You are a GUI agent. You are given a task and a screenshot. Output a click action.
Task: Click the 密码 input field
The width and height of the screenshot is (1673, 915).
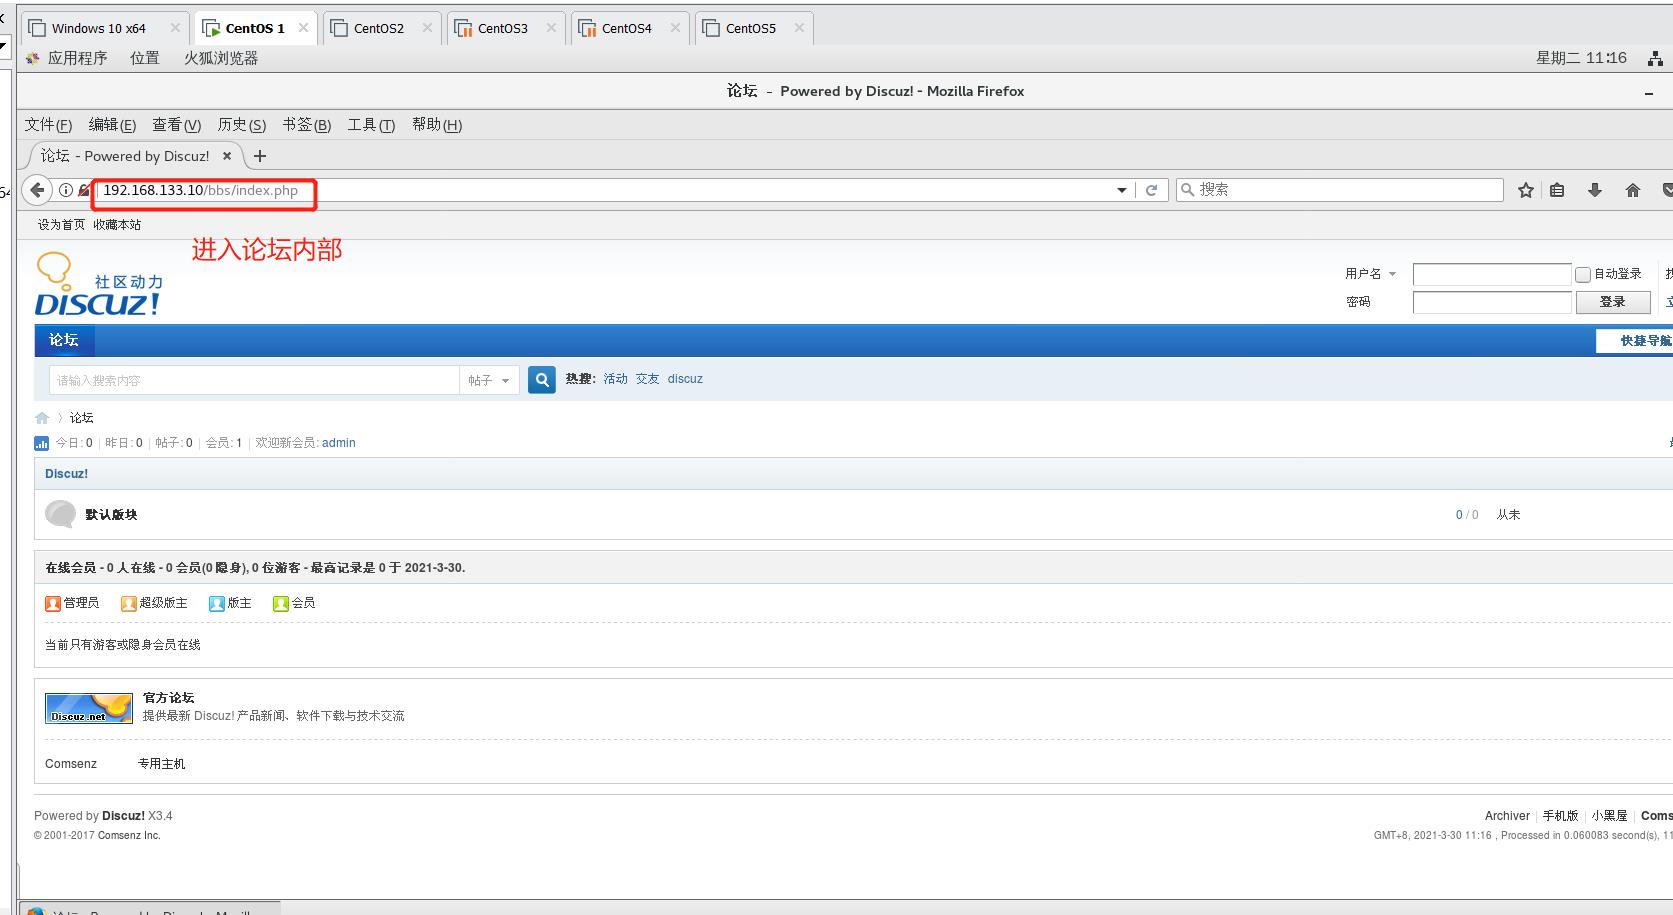click(1492, 302)
